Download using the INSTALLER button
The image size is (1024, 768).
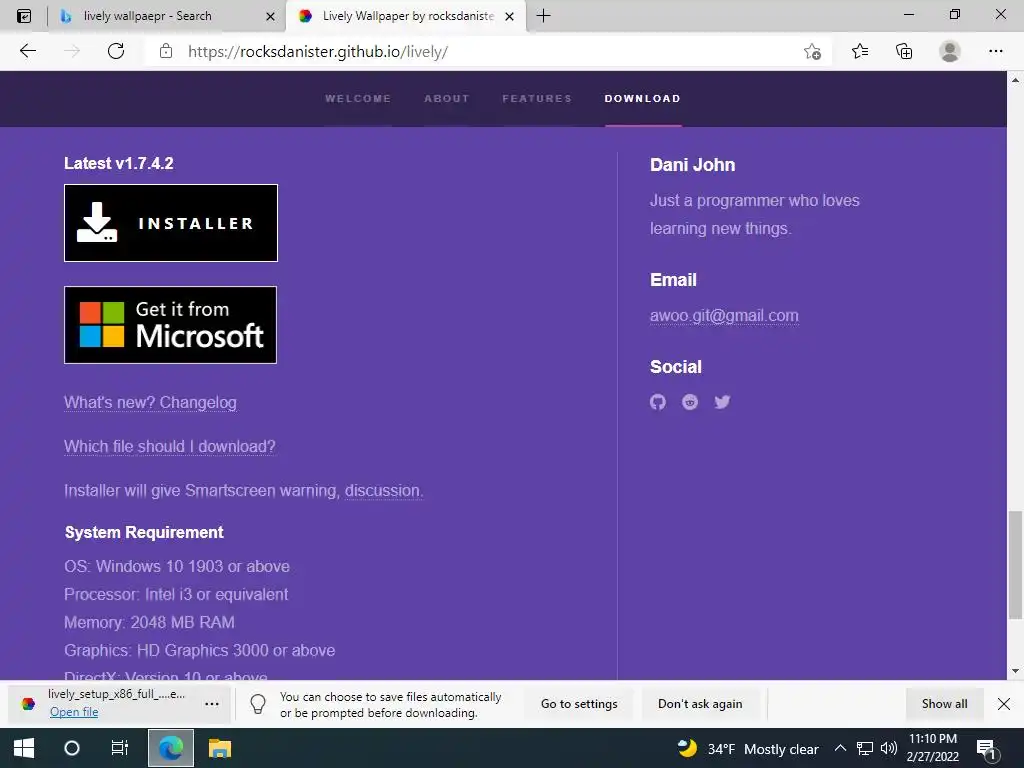tap(171, 223)
